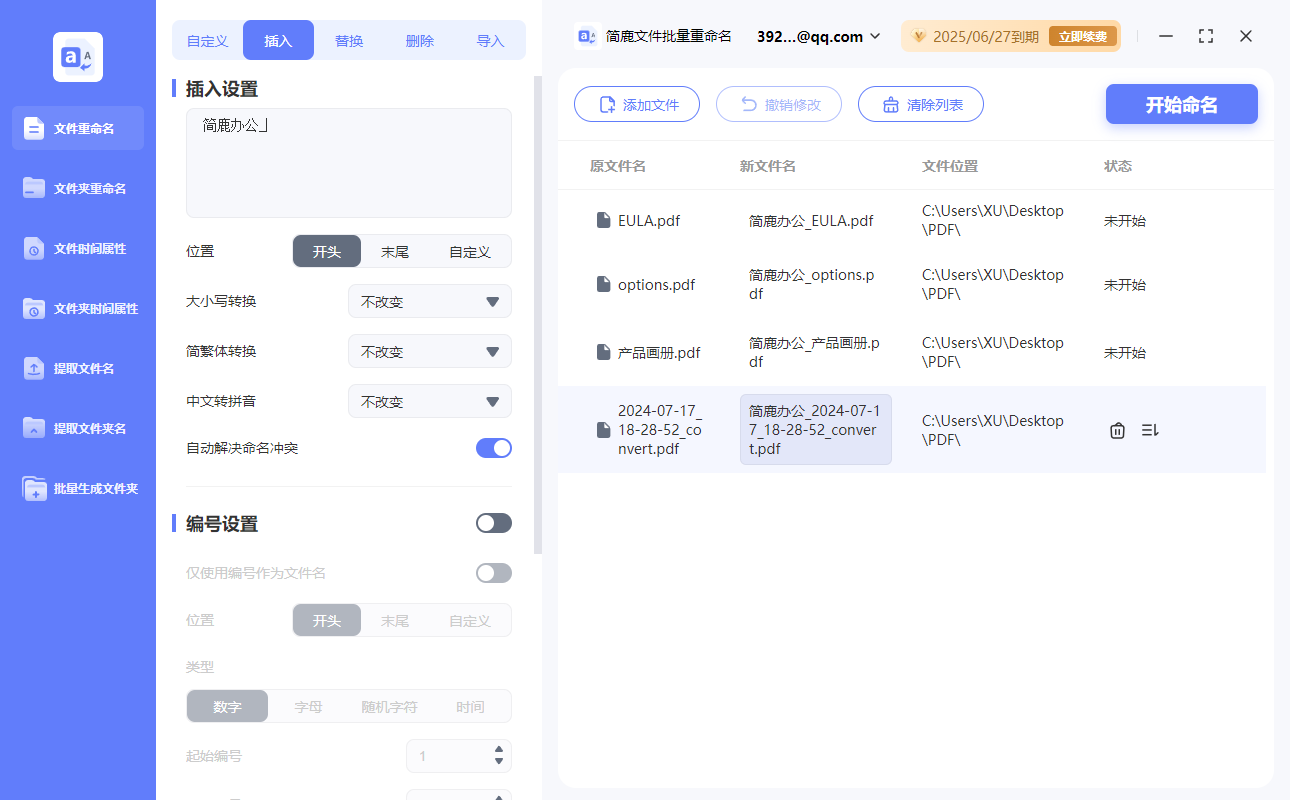Image resolution: width=1290 pixels, height=800 pixels.
Task: Switch to the 替换 tab
Action: pyautogui.click(x=349, y=40)
